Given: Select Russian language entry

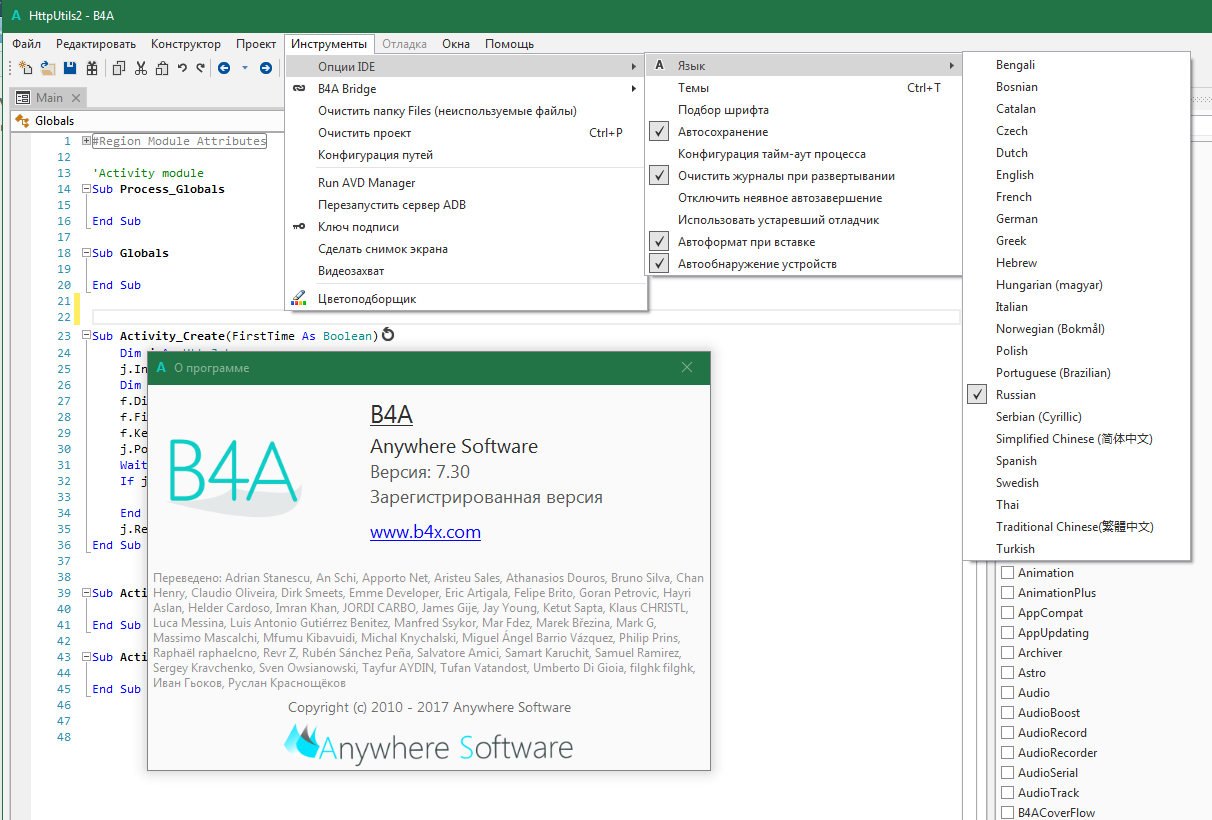Looking at the screenshot, I should point(1077,395).
